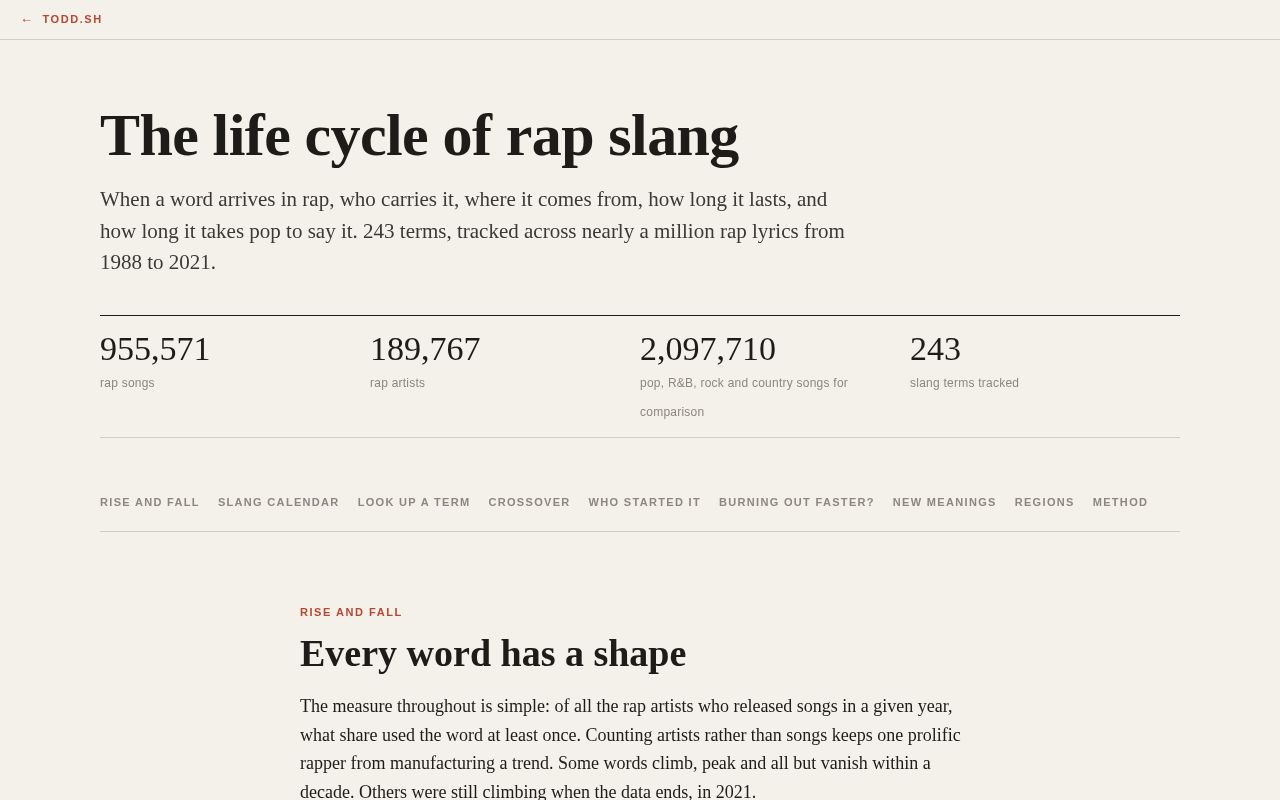Screen dimensions: 1280x800
Task: Go to Look Up a Term
Action: pyautogui.click(x=414, y=502)
